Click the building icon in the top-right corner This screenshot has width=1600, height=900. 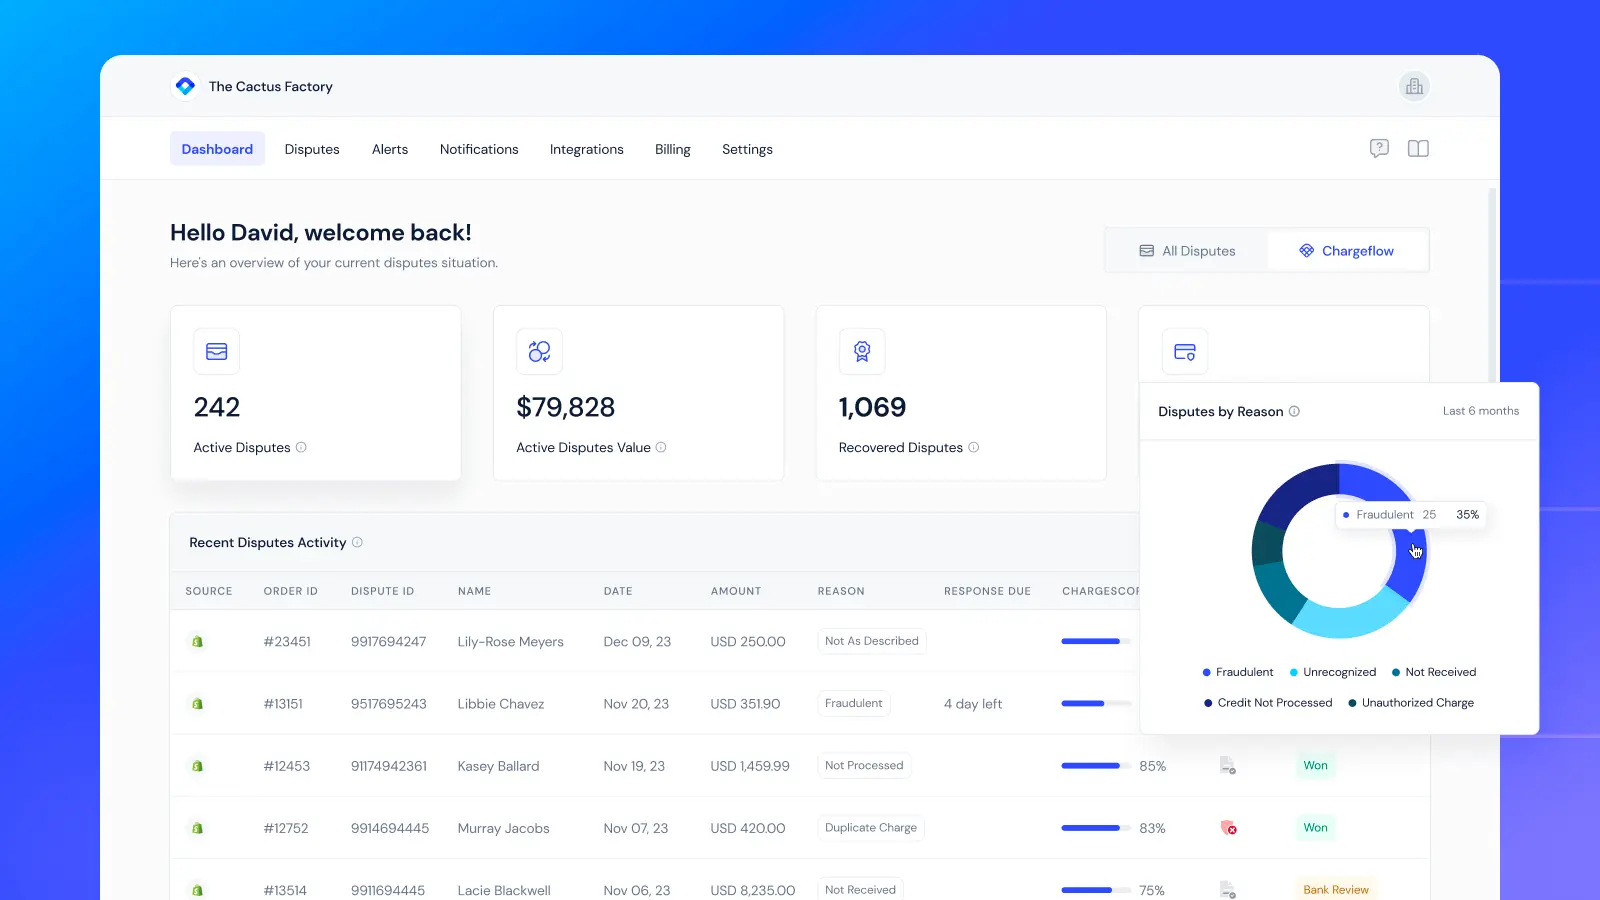click(x=1414, y=86)
